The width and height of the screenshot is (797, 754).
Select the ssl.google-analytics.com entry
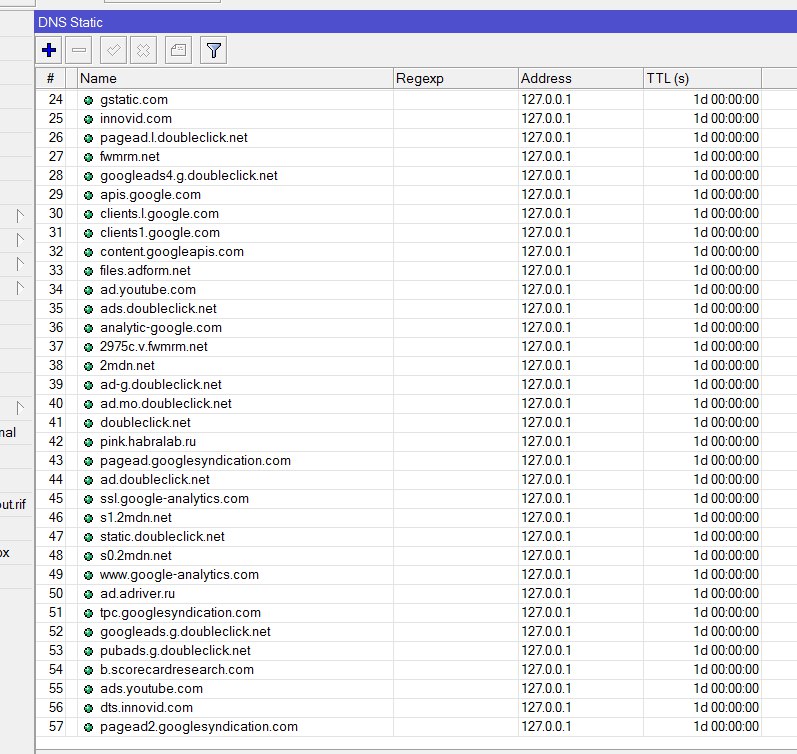click(174, 499)
